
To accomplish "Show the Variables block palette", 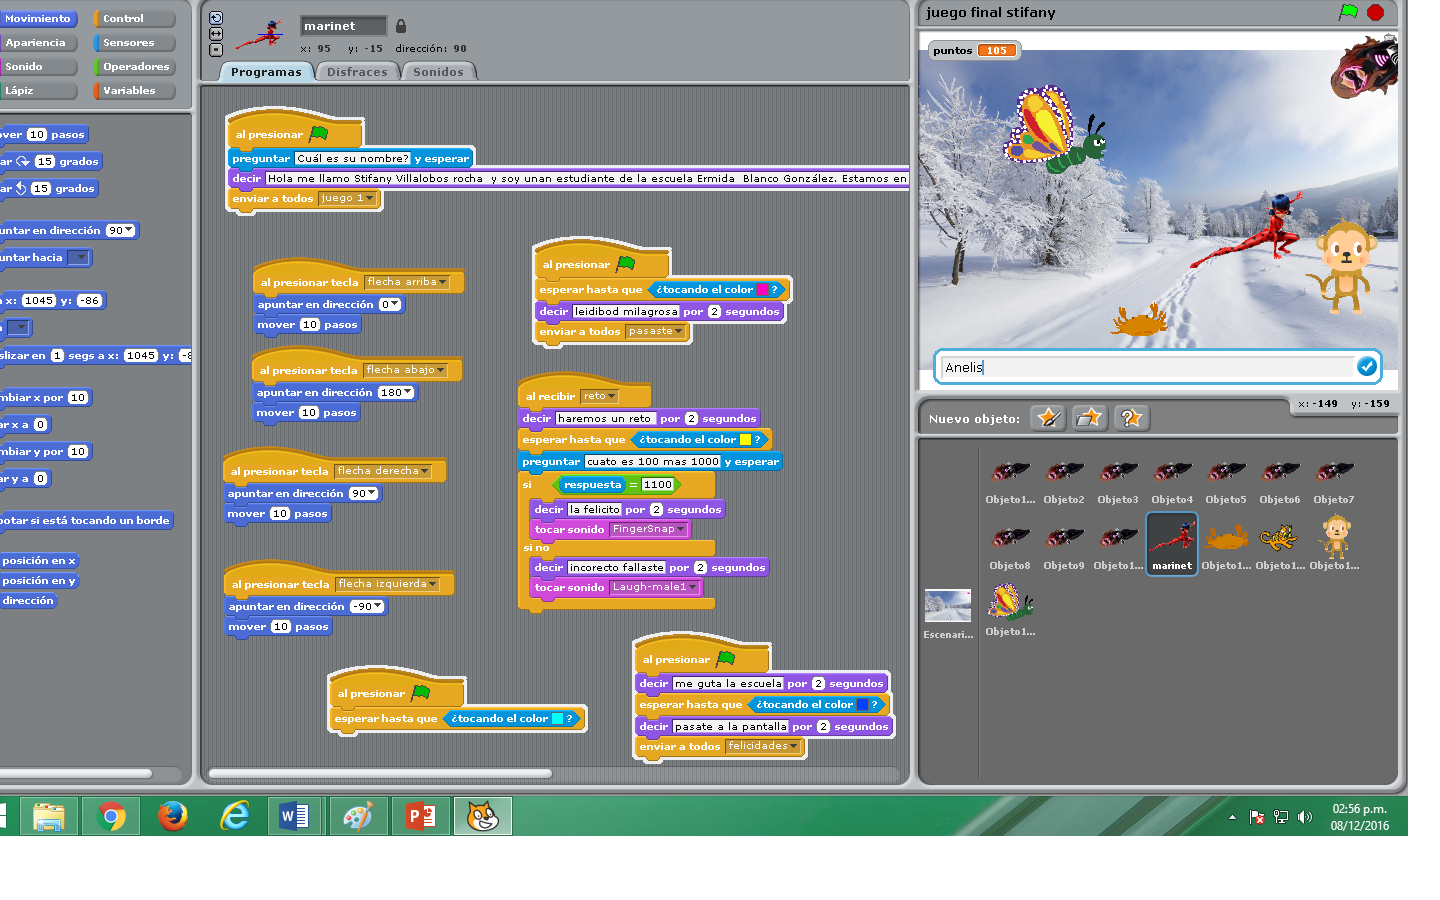I will click(x=133, y=90).
